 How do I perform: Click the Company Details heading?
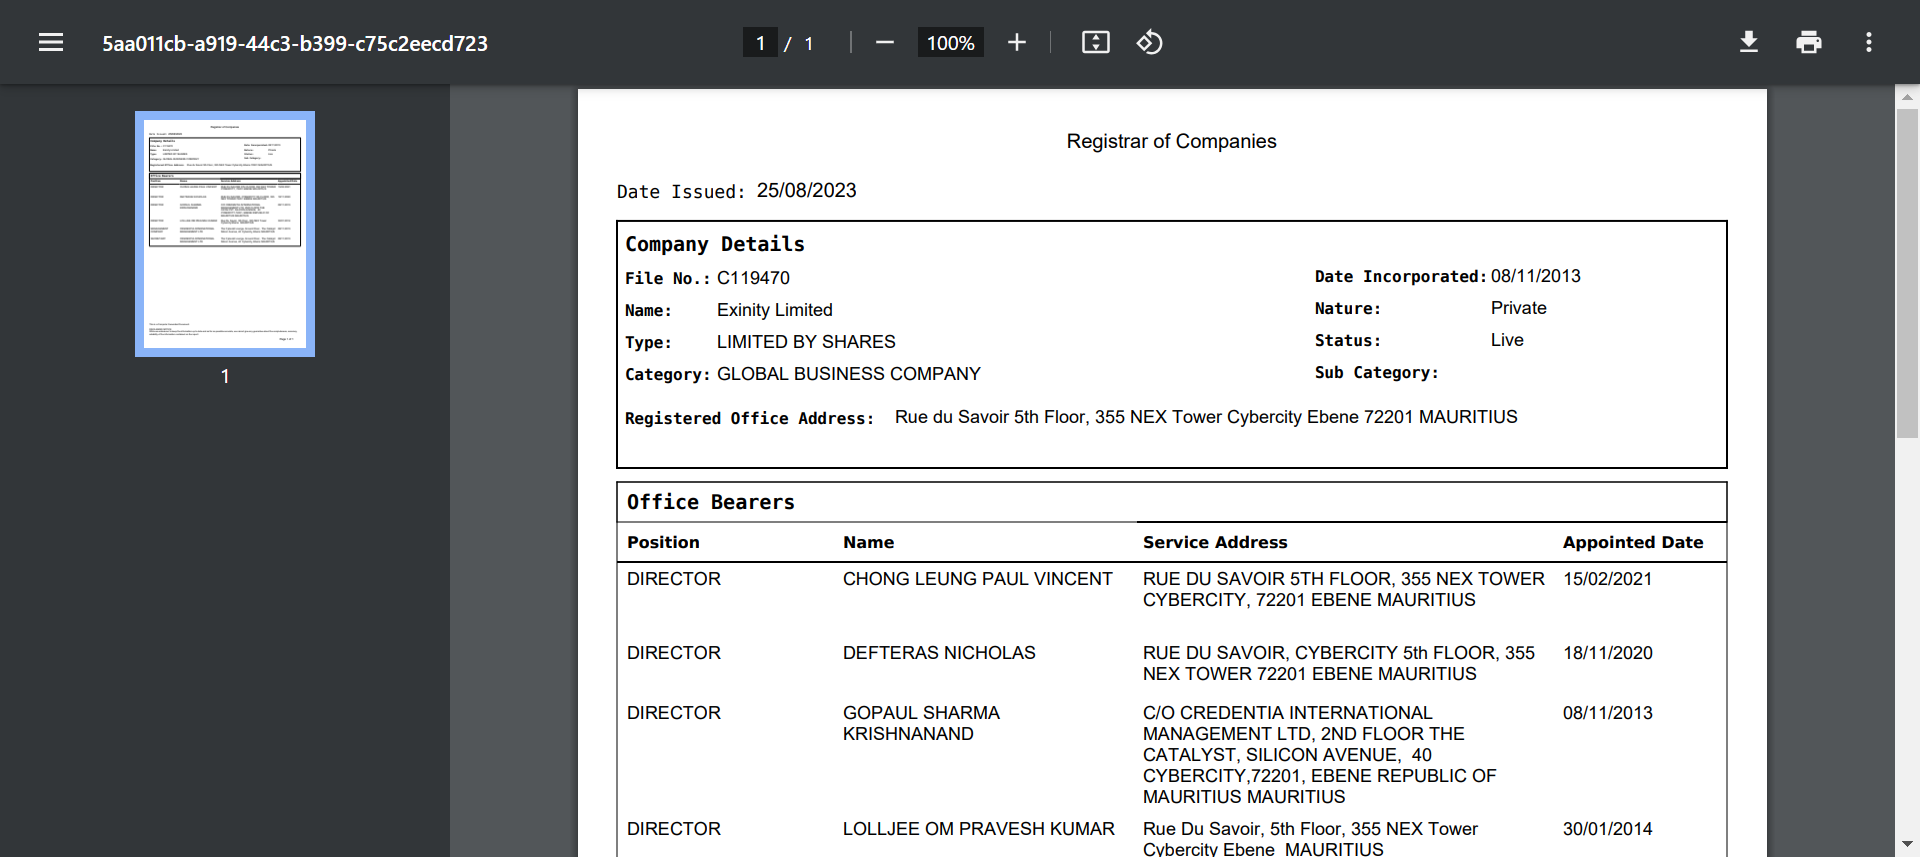[x=715, y=244]
